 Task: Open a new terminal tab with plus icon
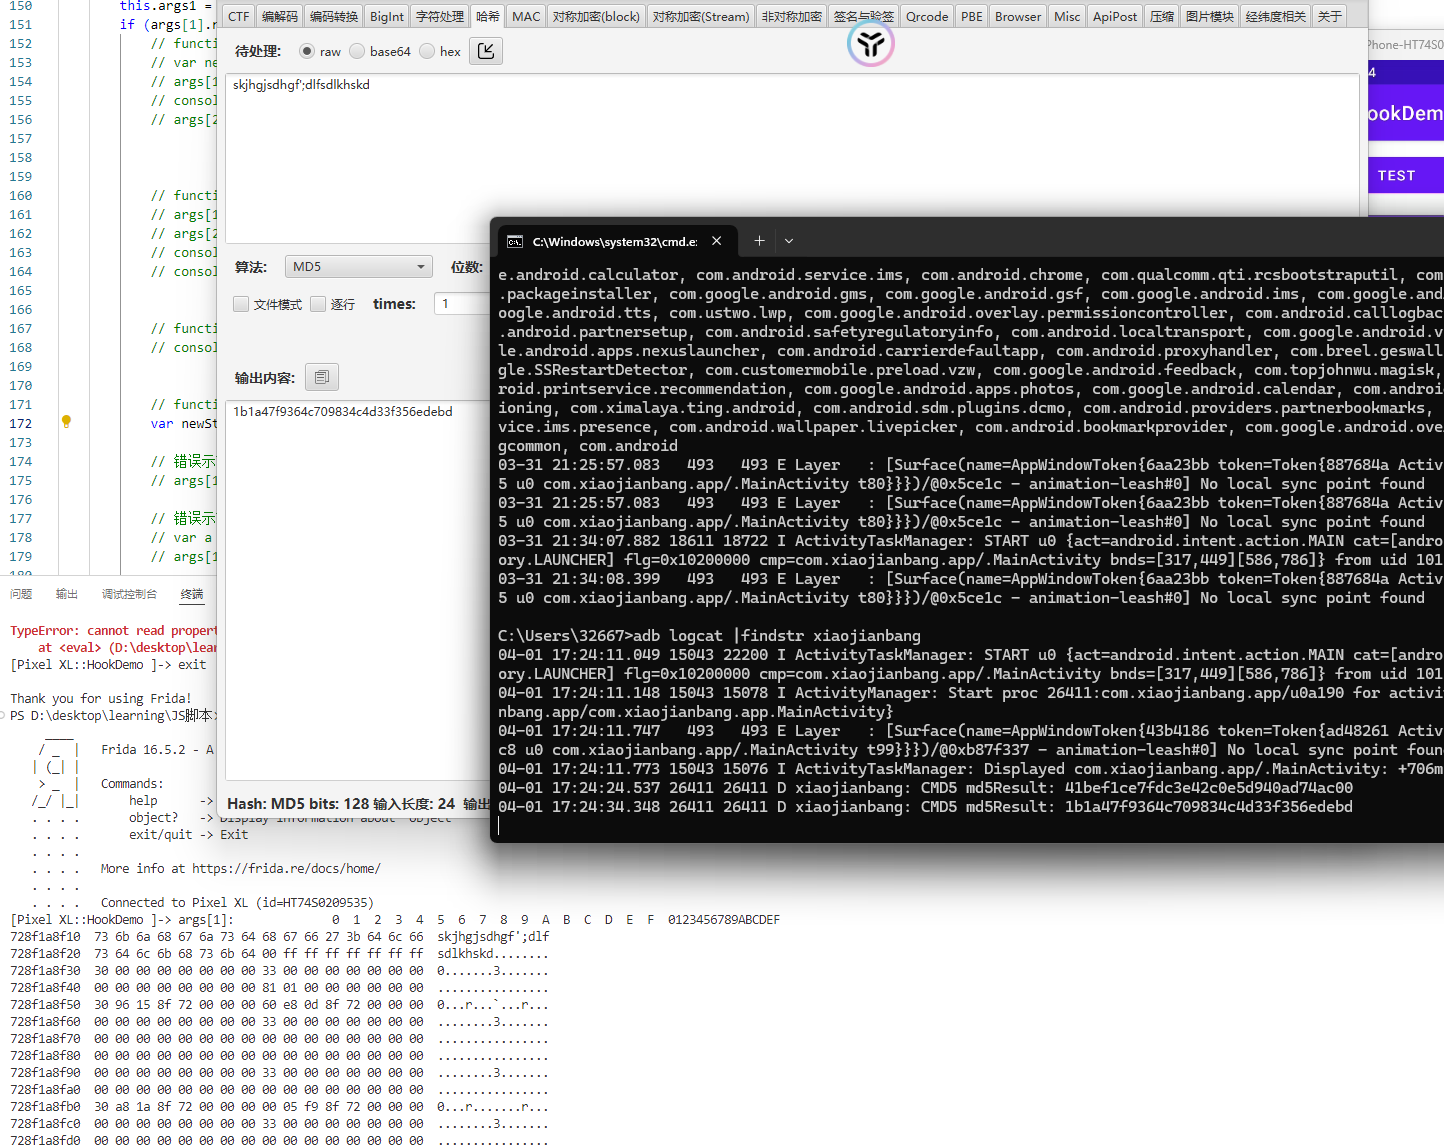759,241
